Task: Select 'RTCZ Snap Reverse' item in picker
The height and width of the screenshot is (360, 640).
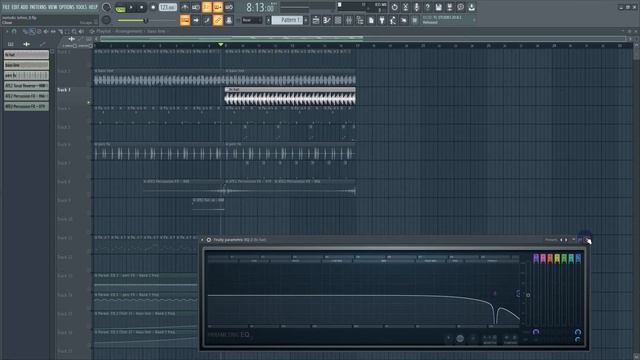Action: pos(27,86)
